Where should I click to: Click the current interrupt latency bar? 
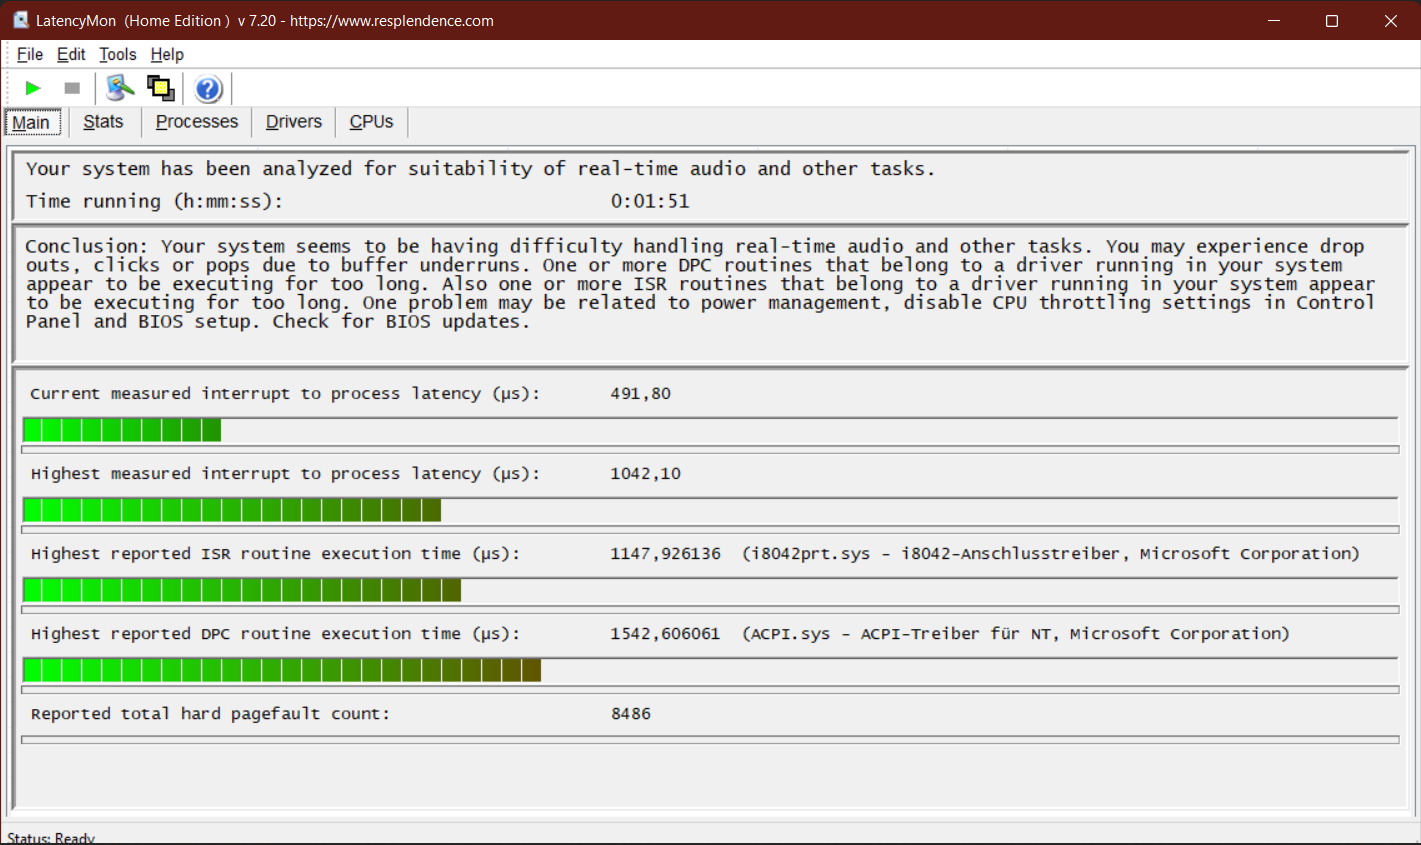122,430
